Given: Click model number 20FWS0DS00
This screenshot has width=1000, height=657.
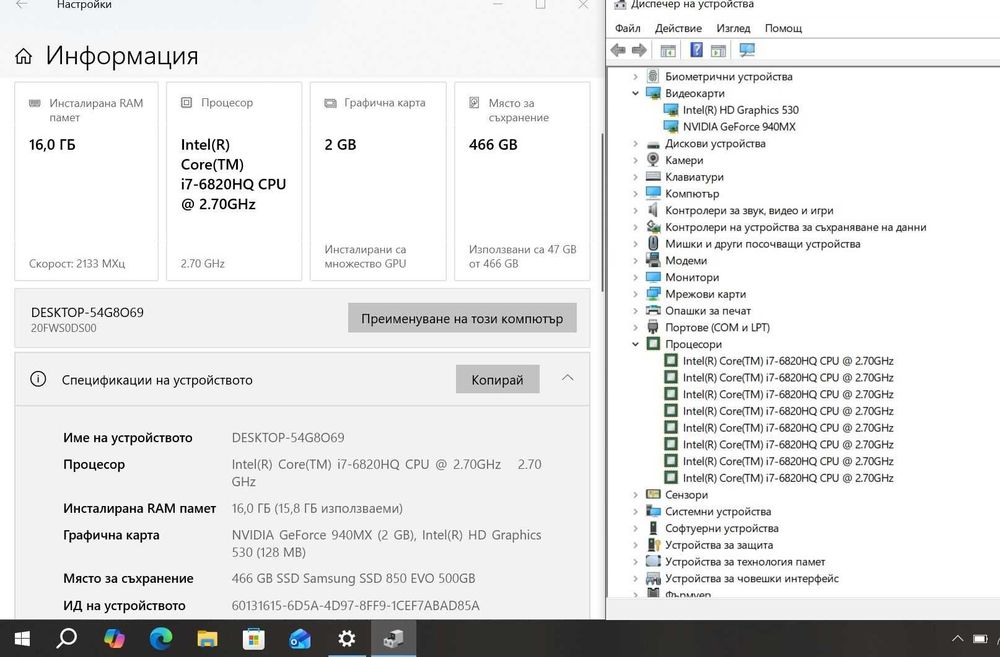Looking at the screenshot, I should tap(64, 328).
